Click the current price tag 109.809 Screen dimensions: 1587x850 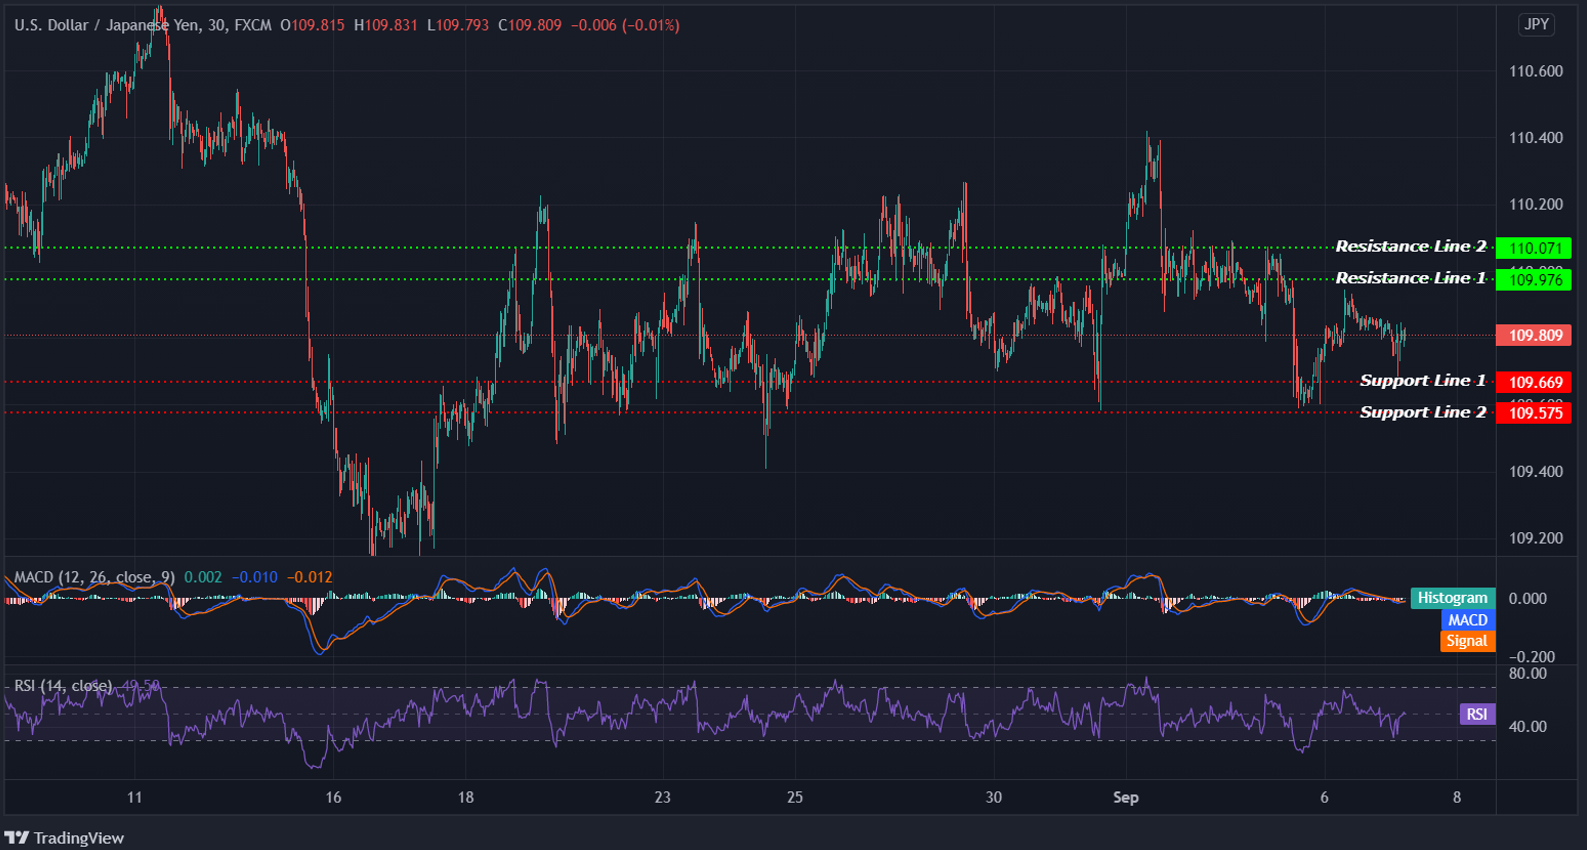point(1534,335)
